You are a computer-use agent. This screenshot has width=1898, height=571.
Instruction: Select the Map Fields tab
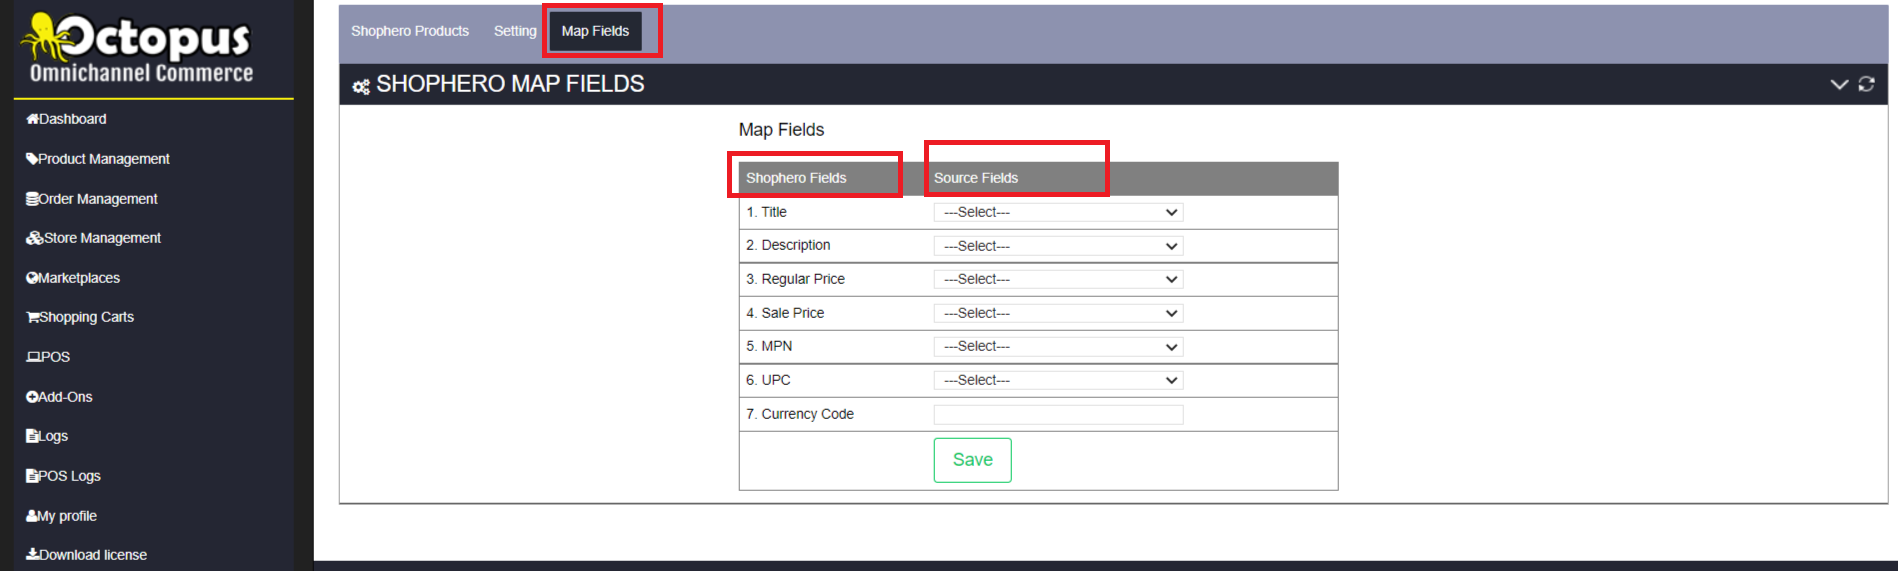595,31
